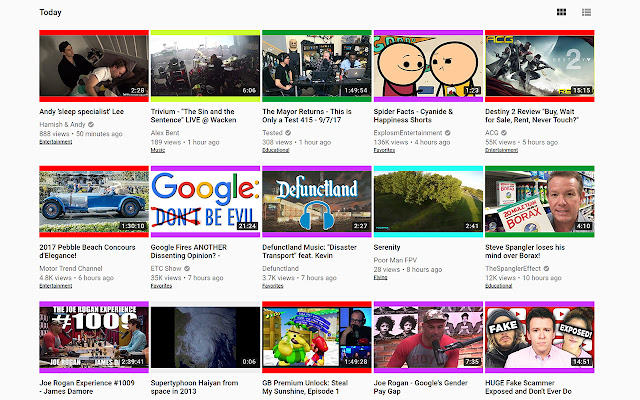Click title "The Mayor Returns - This is Only a Test"
Viewport: 640px width, 400px height.
pos(307,116)
